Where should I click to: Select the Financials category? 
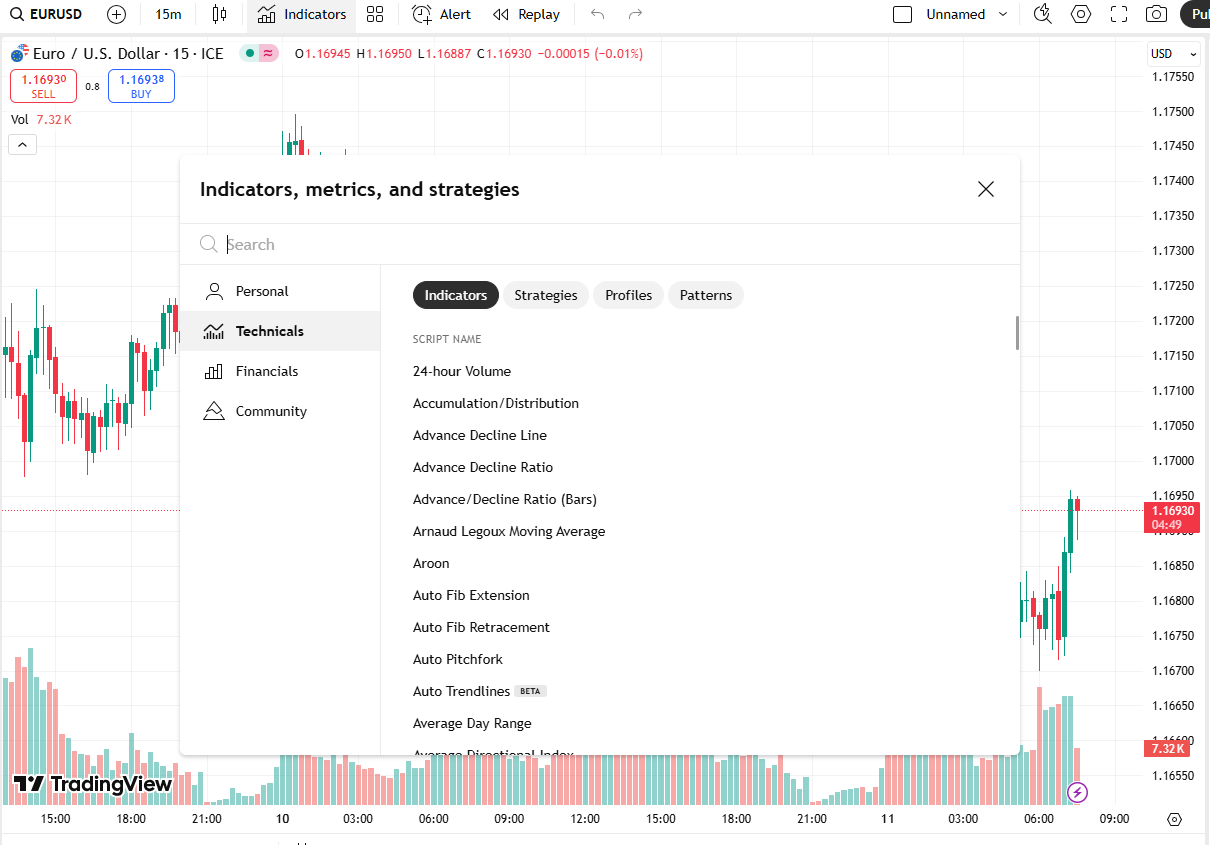(x=280, y=371)
